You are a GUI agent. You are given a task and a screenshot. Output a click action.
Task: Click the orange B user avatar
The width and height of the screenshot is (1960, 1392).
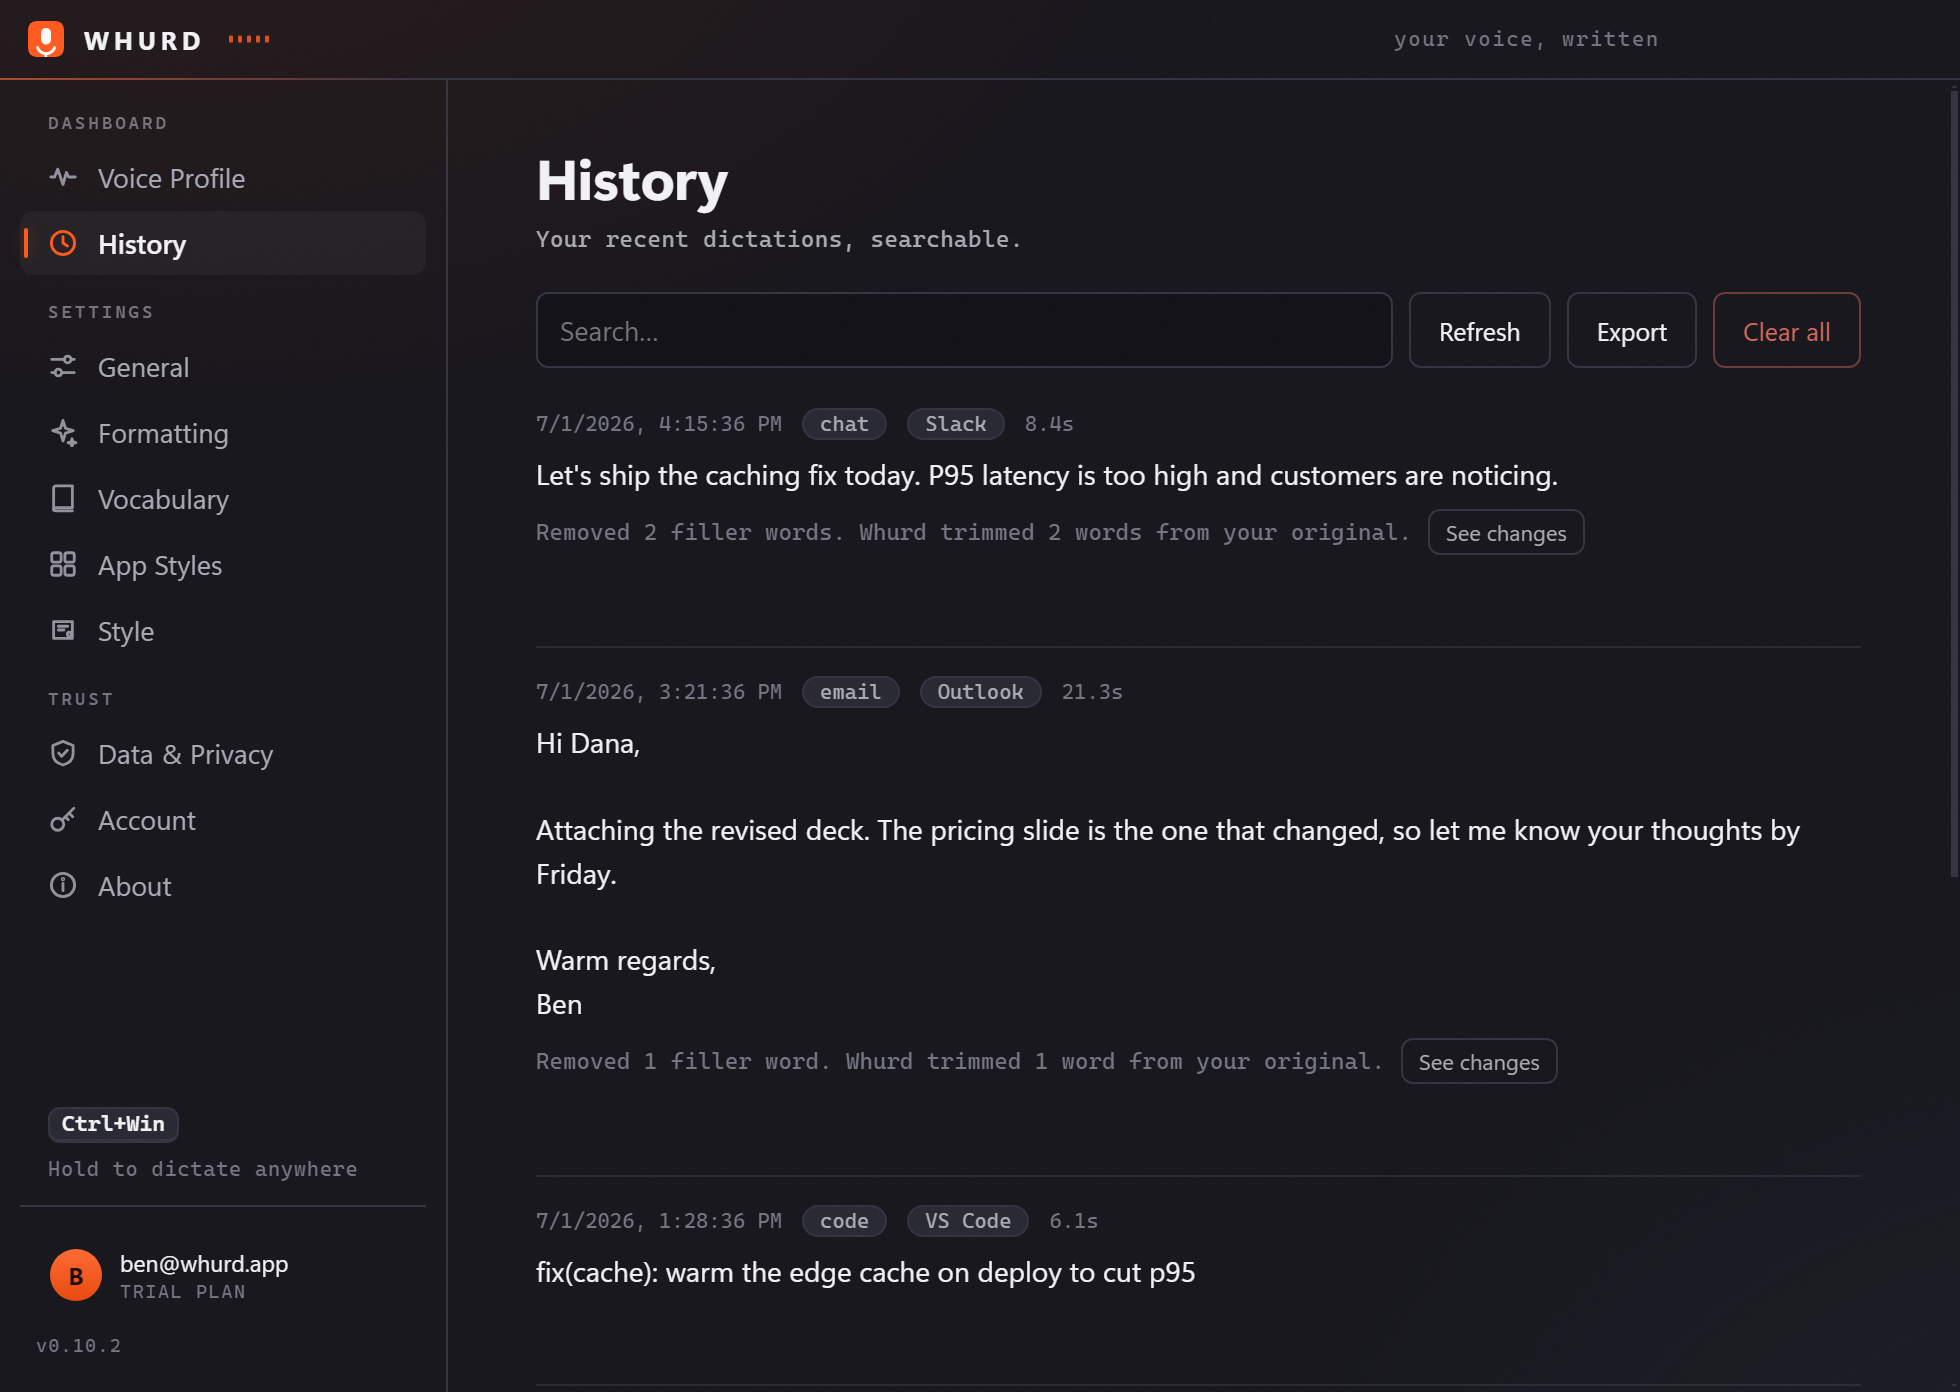tap(76, 1275)
